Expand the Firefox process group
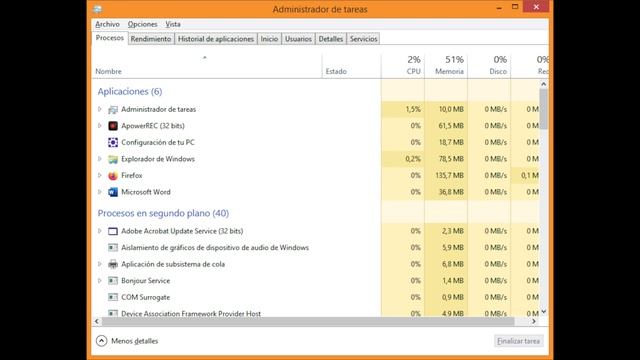This screenshot has width=640, height=360. click(100, 176)
